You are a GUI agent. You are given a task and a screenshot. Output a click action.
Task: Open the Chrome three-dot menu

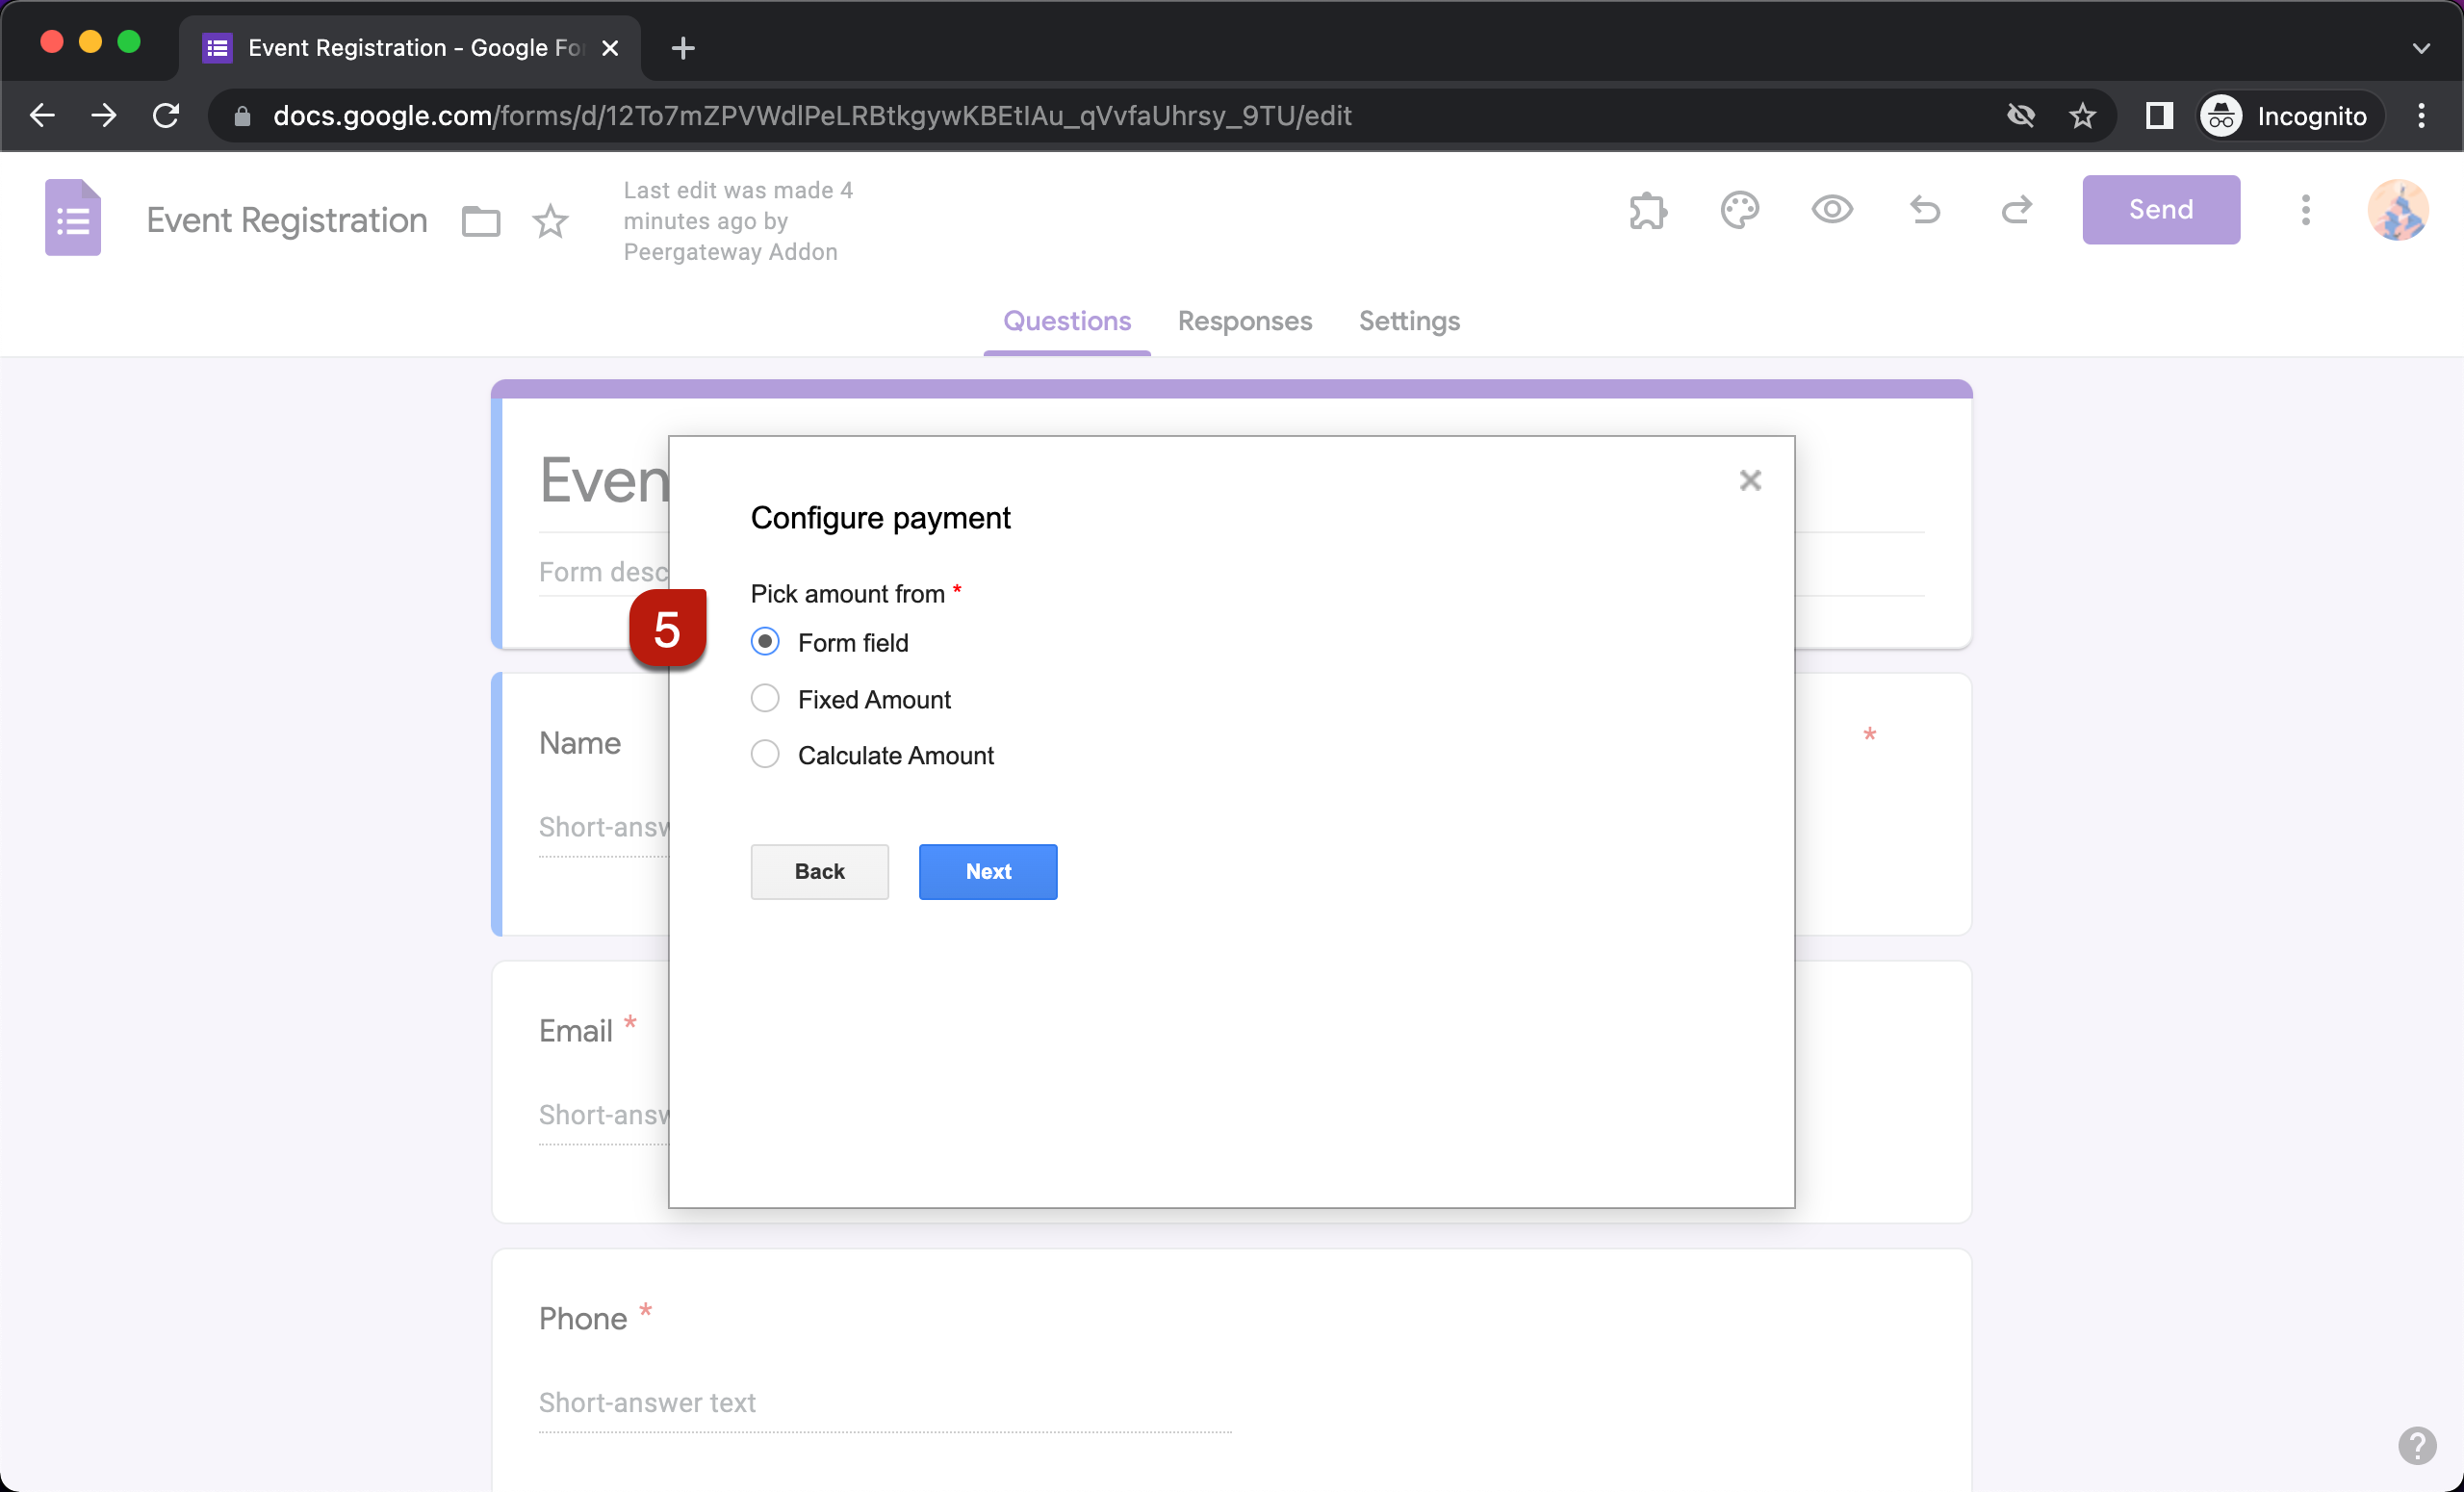(2422, 115)
